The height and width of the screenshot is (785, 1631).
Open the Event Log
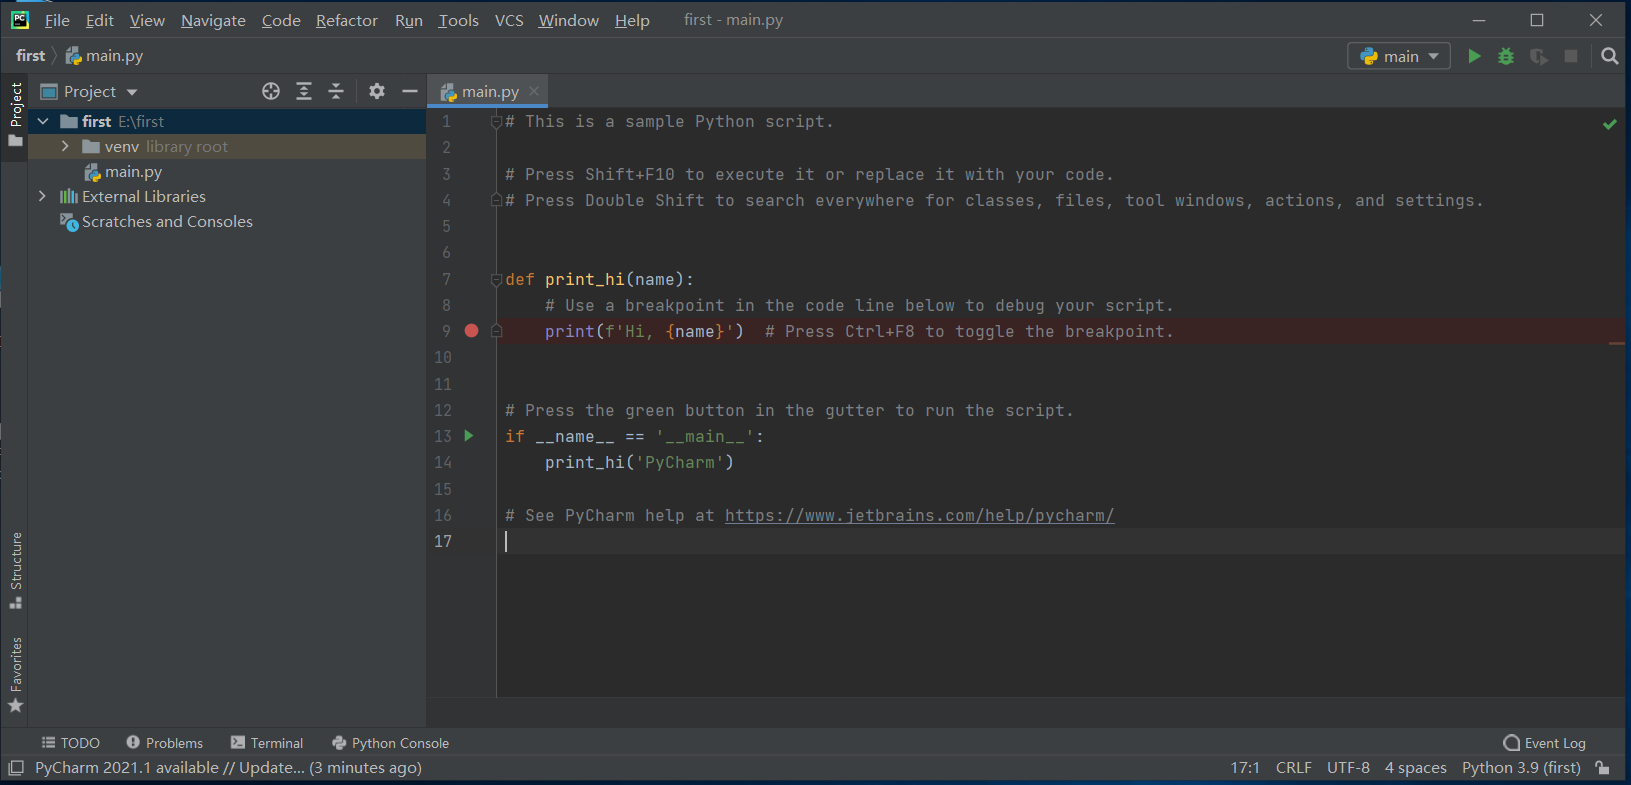[x=1545, y=743]
